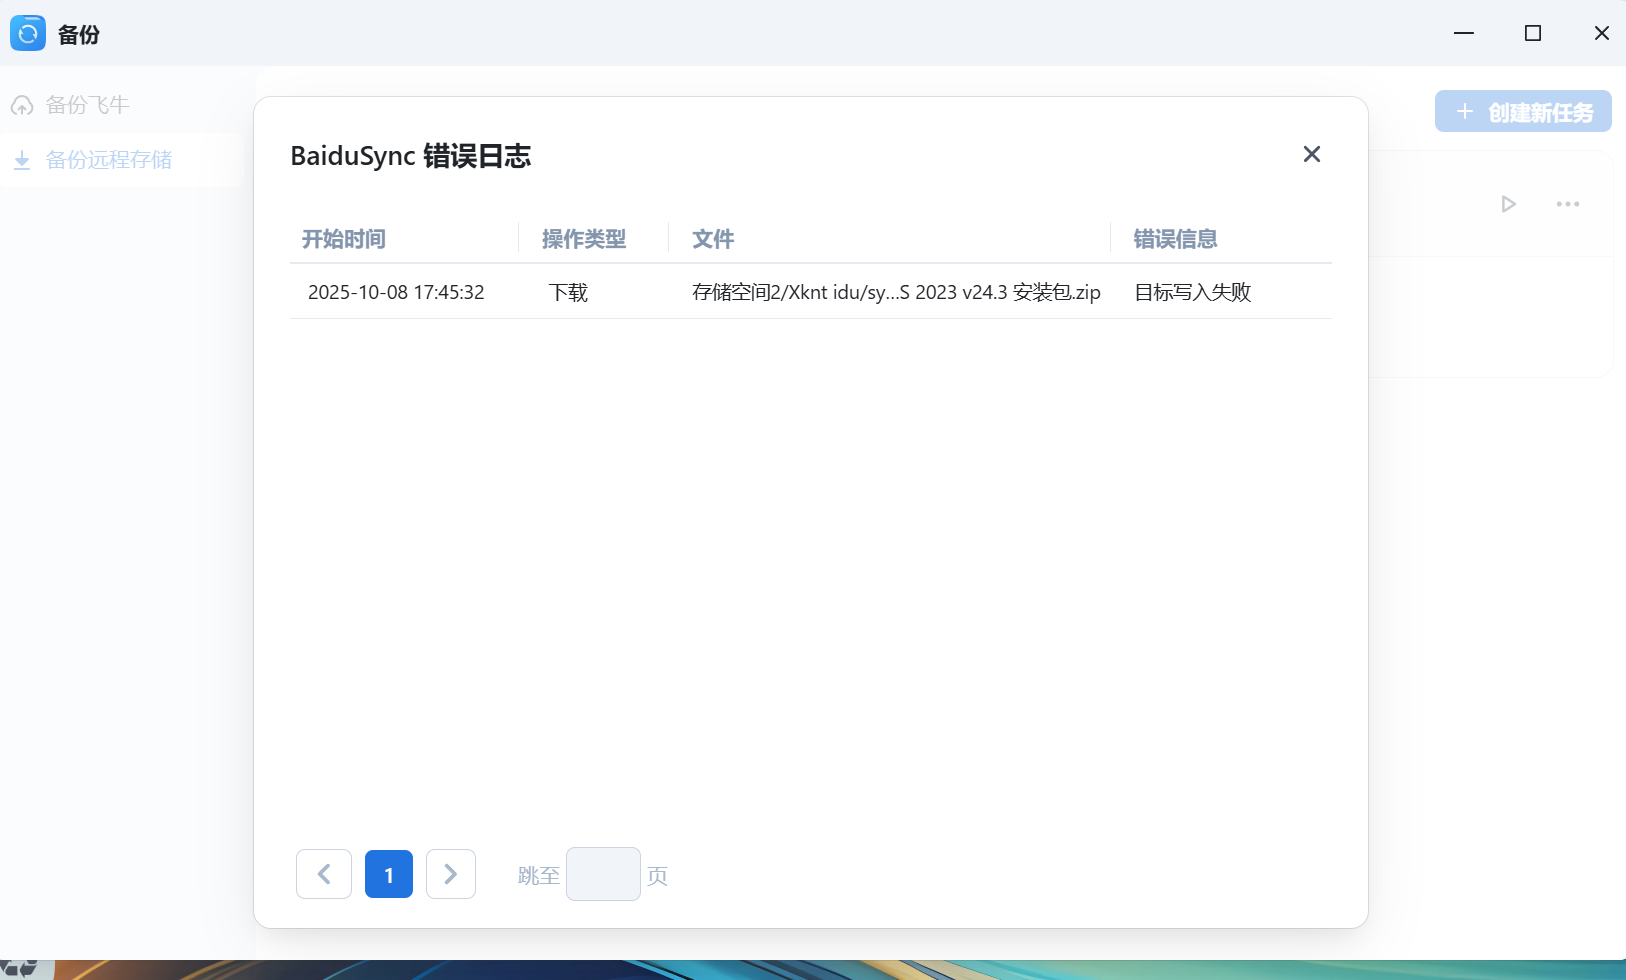Screen dimensions: 1626x980
Task: Click the 错误信息 column header
Action: pyautogui.click(x=1175, y=239)
